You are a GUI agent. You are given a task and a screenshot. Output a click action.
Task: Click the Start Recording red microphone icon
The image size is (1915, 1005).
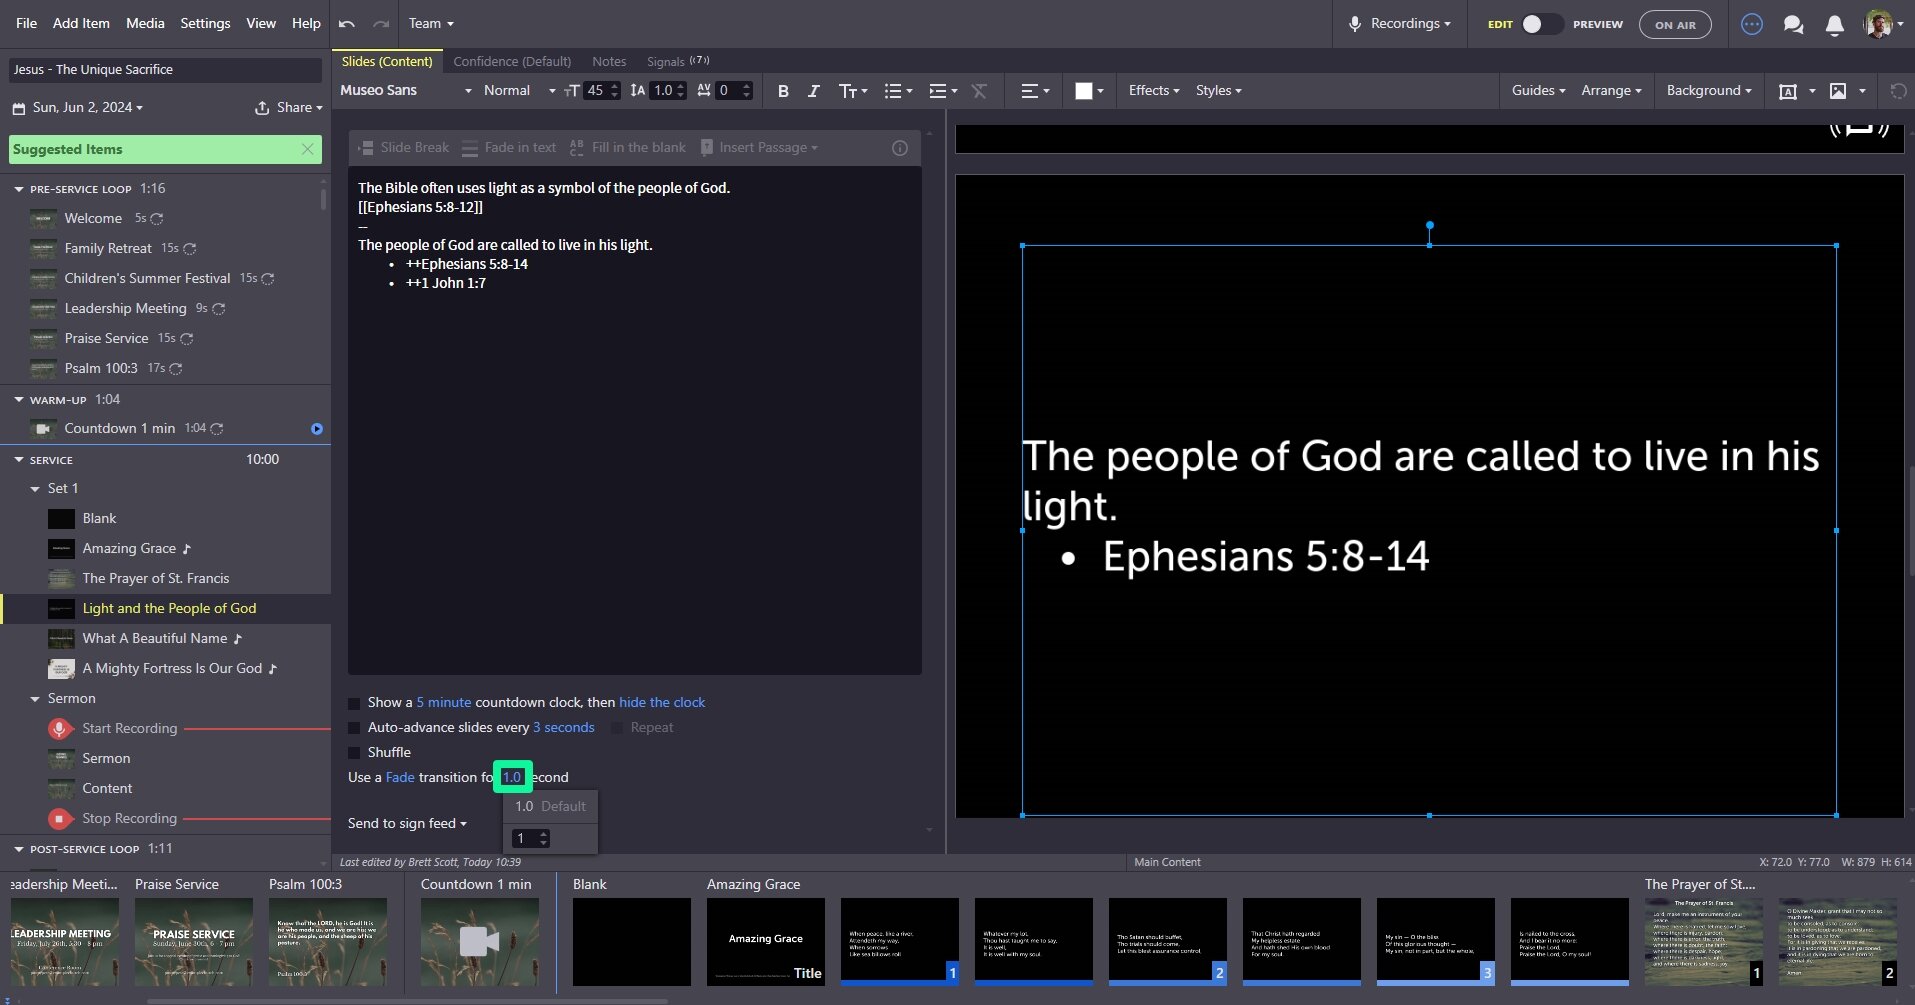click(59, 729)
